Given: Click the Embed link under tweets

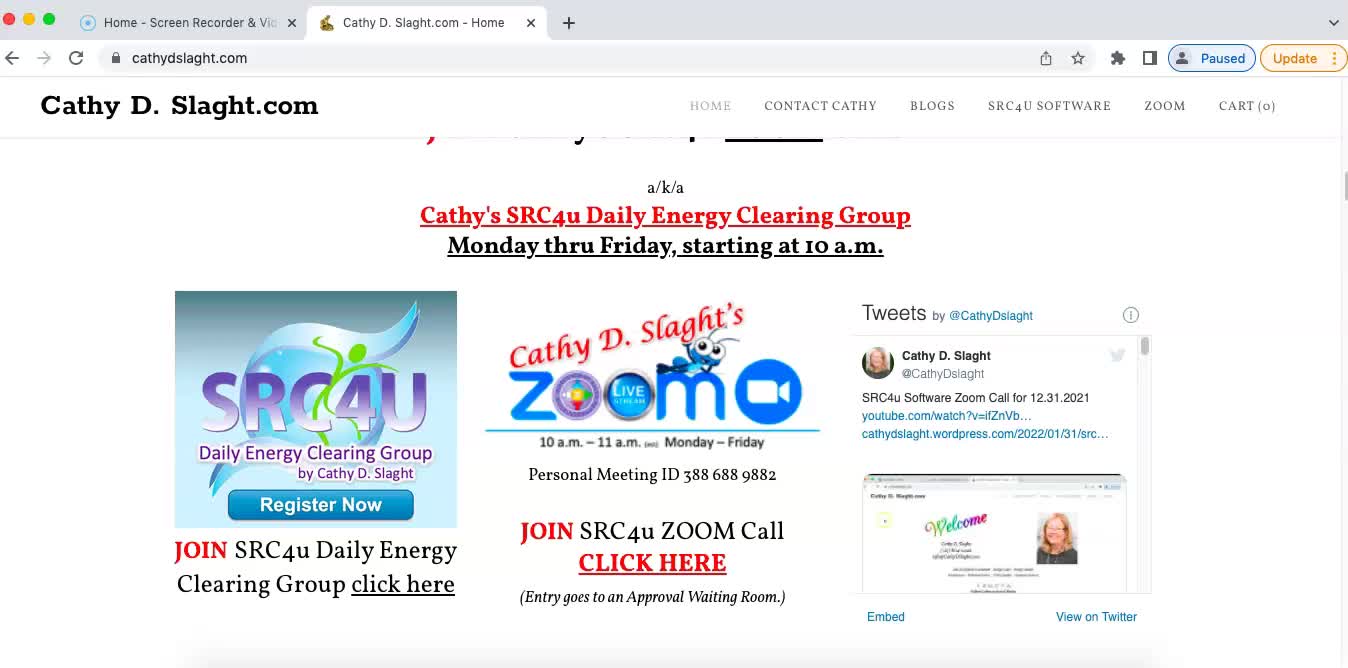Looking at the screenshot, I should coord(886,617).
